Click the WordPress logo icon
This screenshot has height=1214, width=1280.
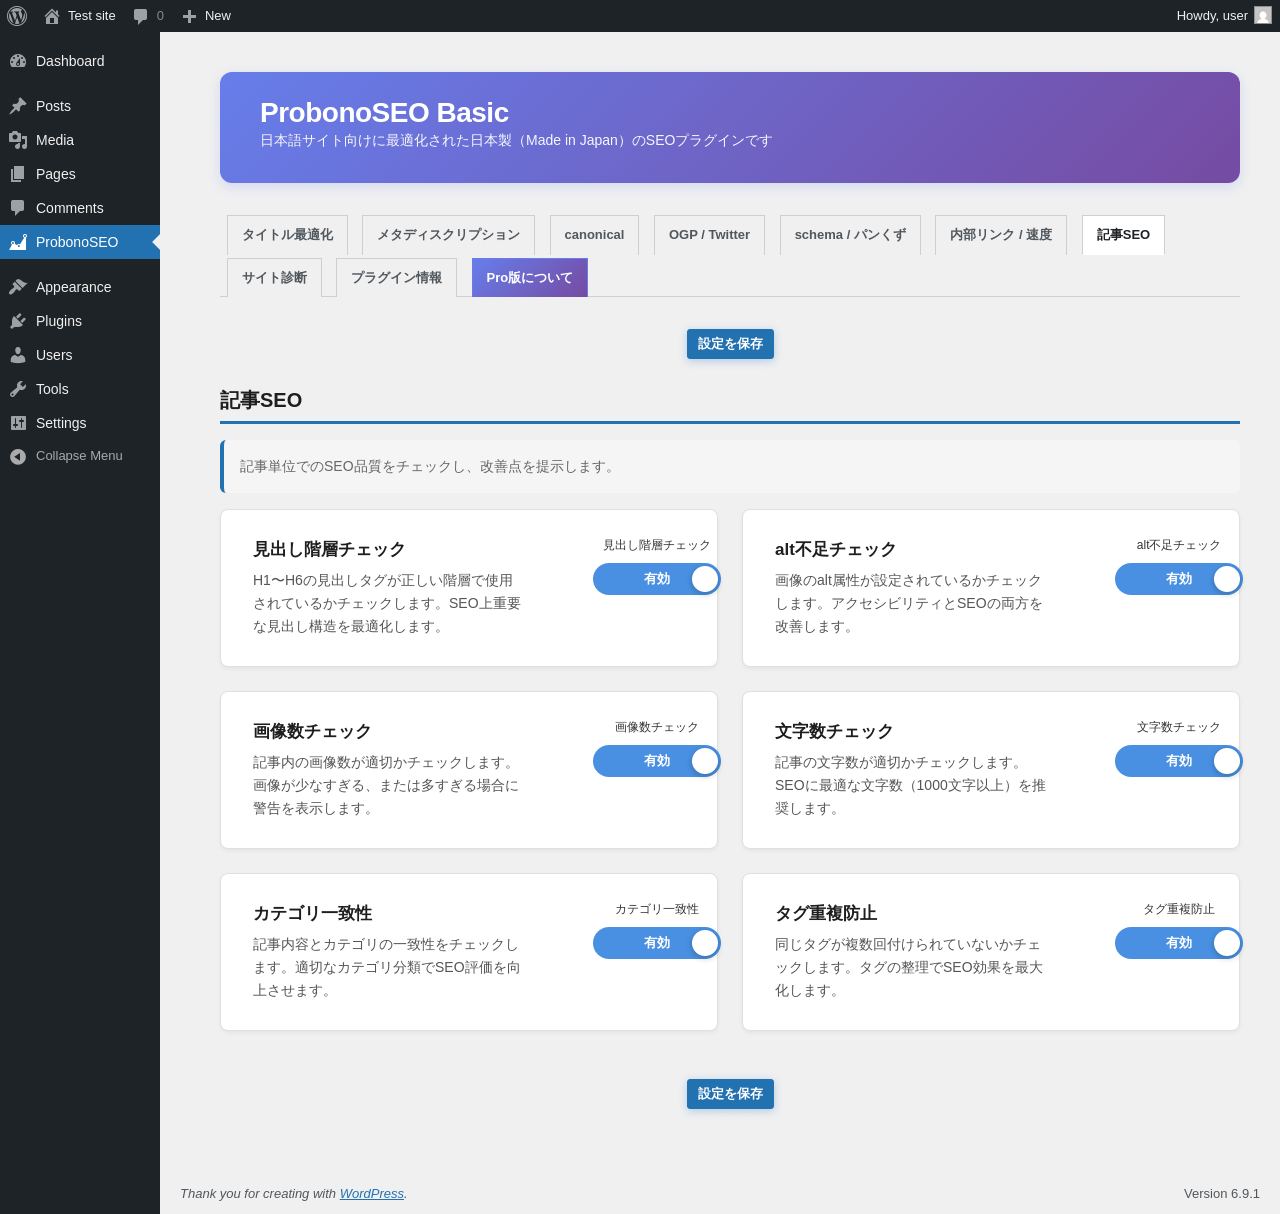17,16
